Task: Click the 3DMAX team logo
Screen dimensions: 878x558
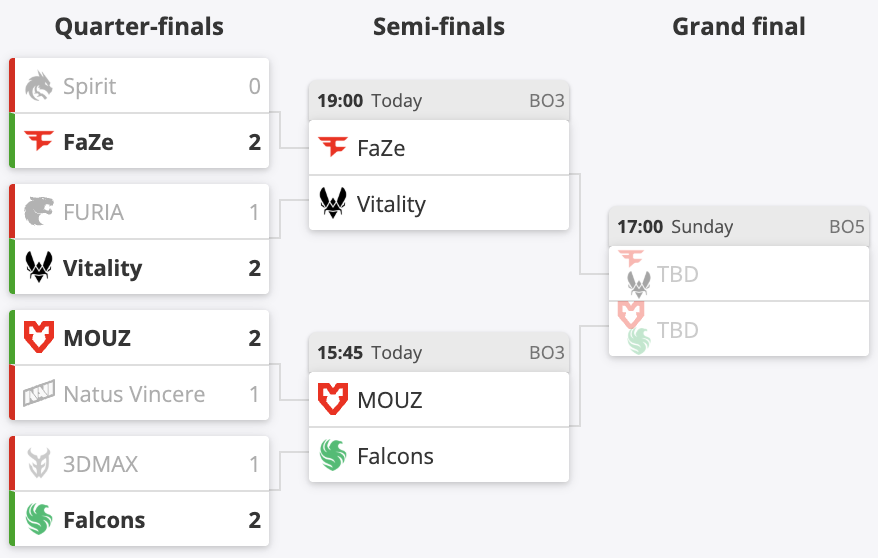Action: 39,464
